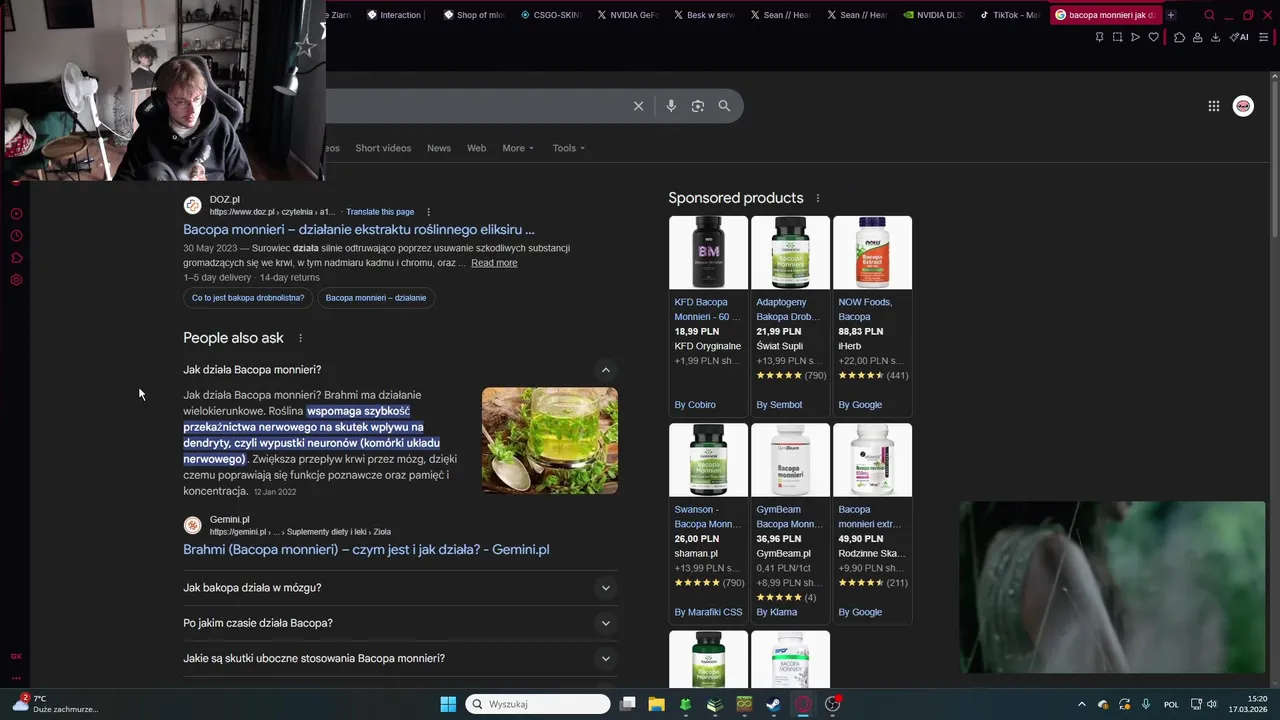This screenshot has width=1280, height=720.
Task: Take a snapshot with Opera toolbar icon
Action: [1117, 37]
